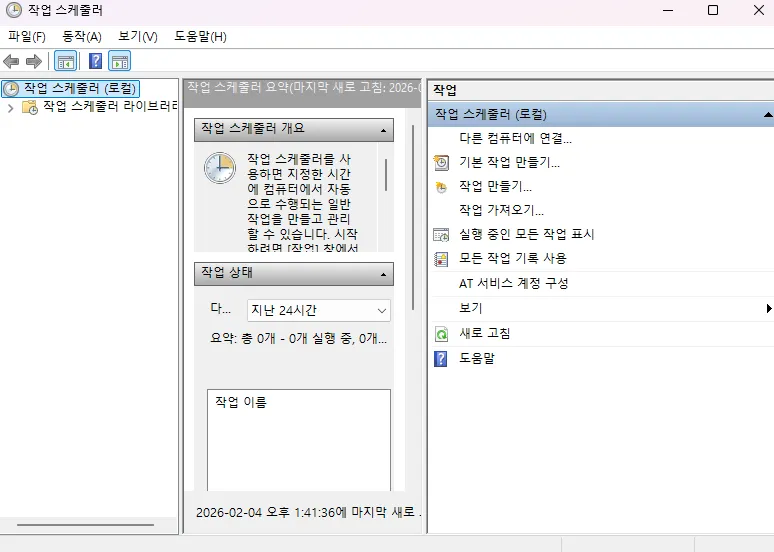The width and height of the screenshot is (774, 552).
Task: Click the Task Scheduler title bar app icon
Action: point(14,10)
